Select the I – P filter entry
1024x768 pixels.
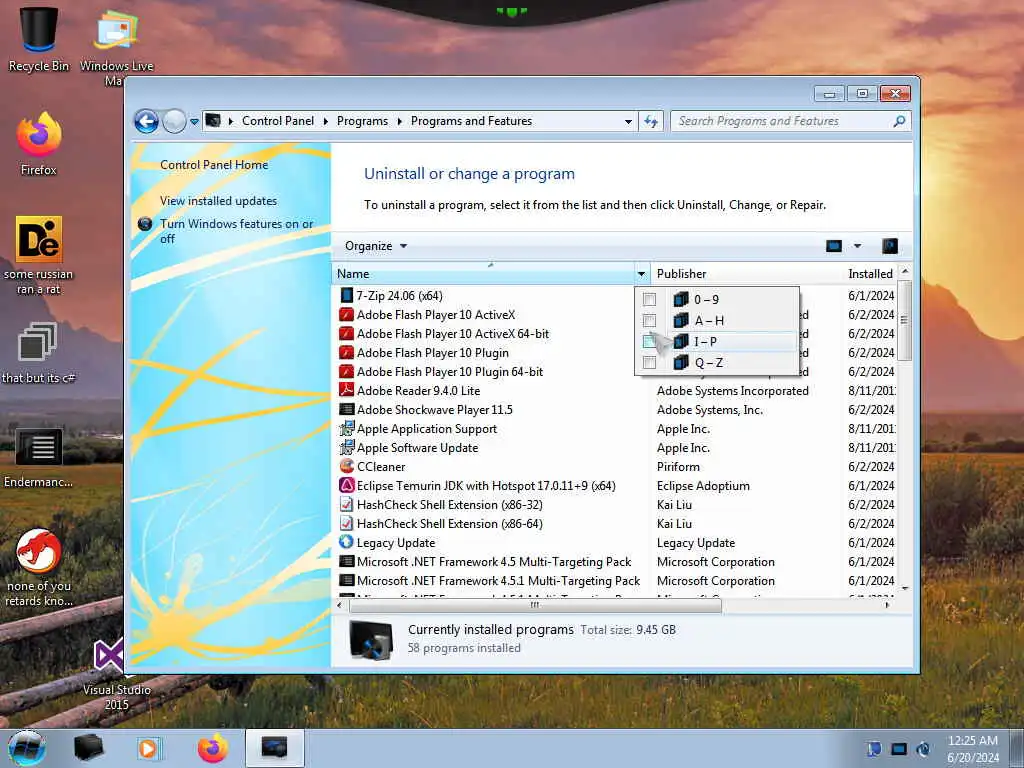point(716,342)
